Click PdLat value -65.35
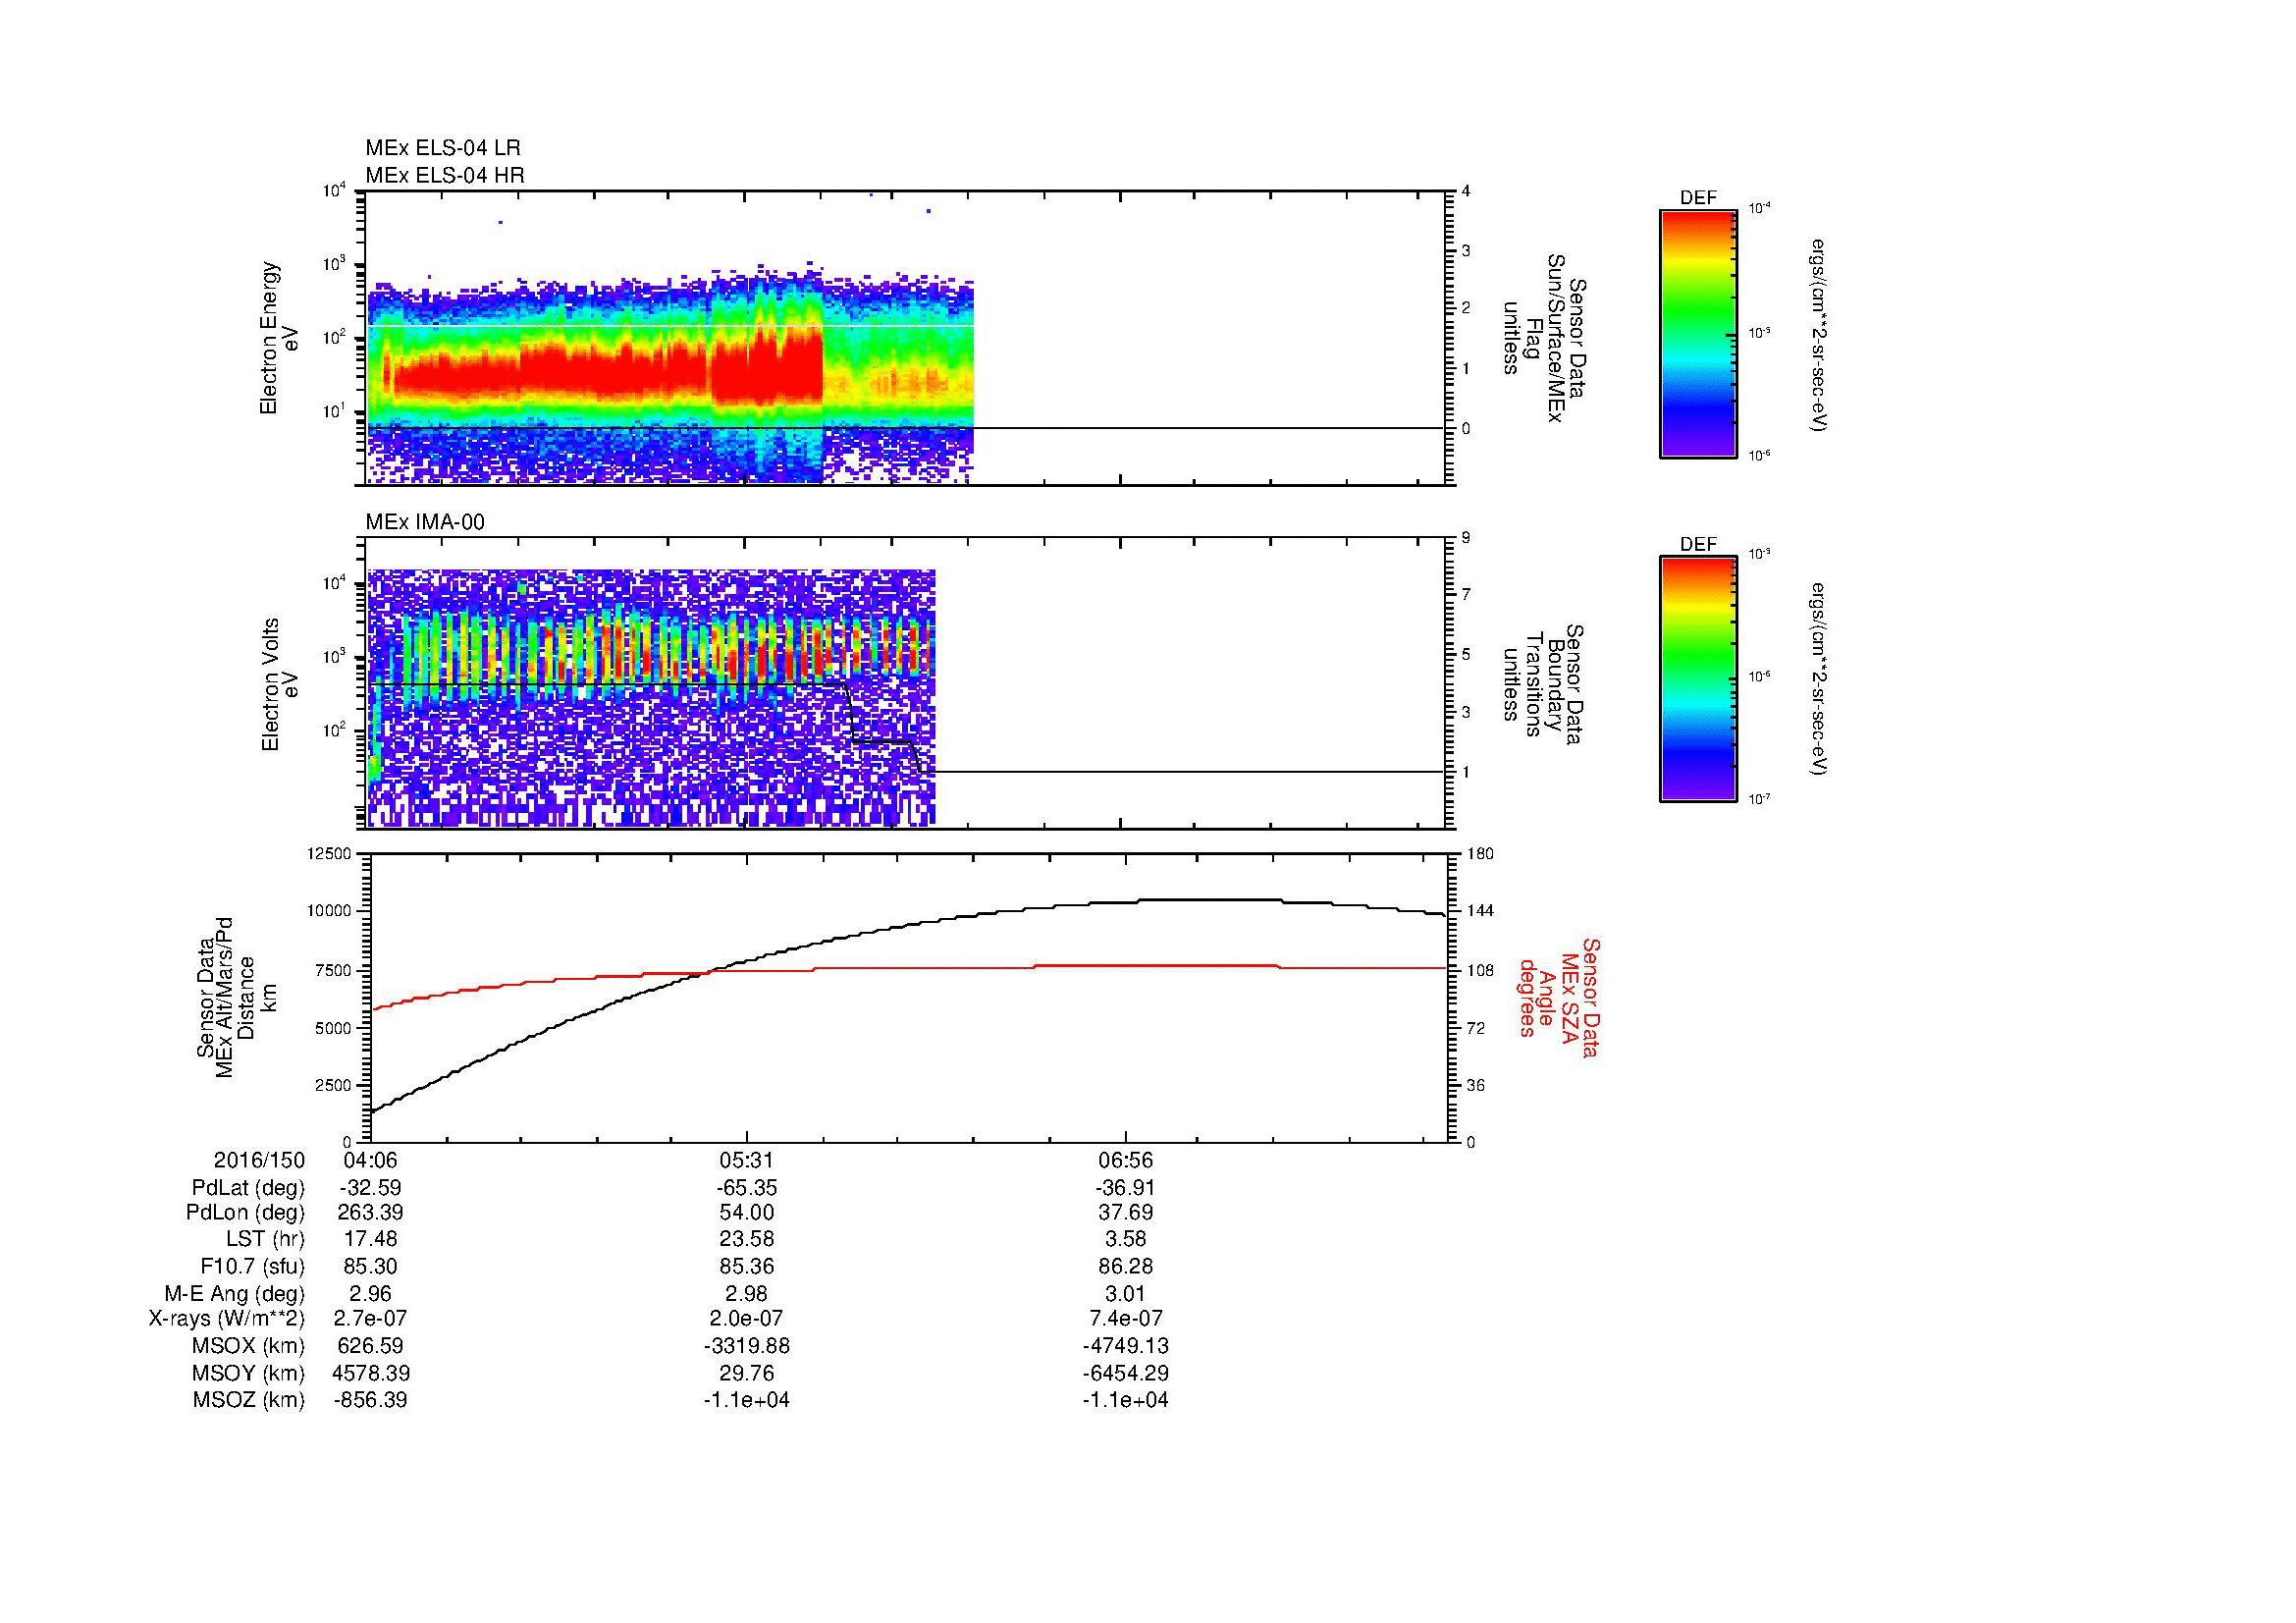Image resolution: width=2296 pixels, height=1623 pixels. [746, 1188]
